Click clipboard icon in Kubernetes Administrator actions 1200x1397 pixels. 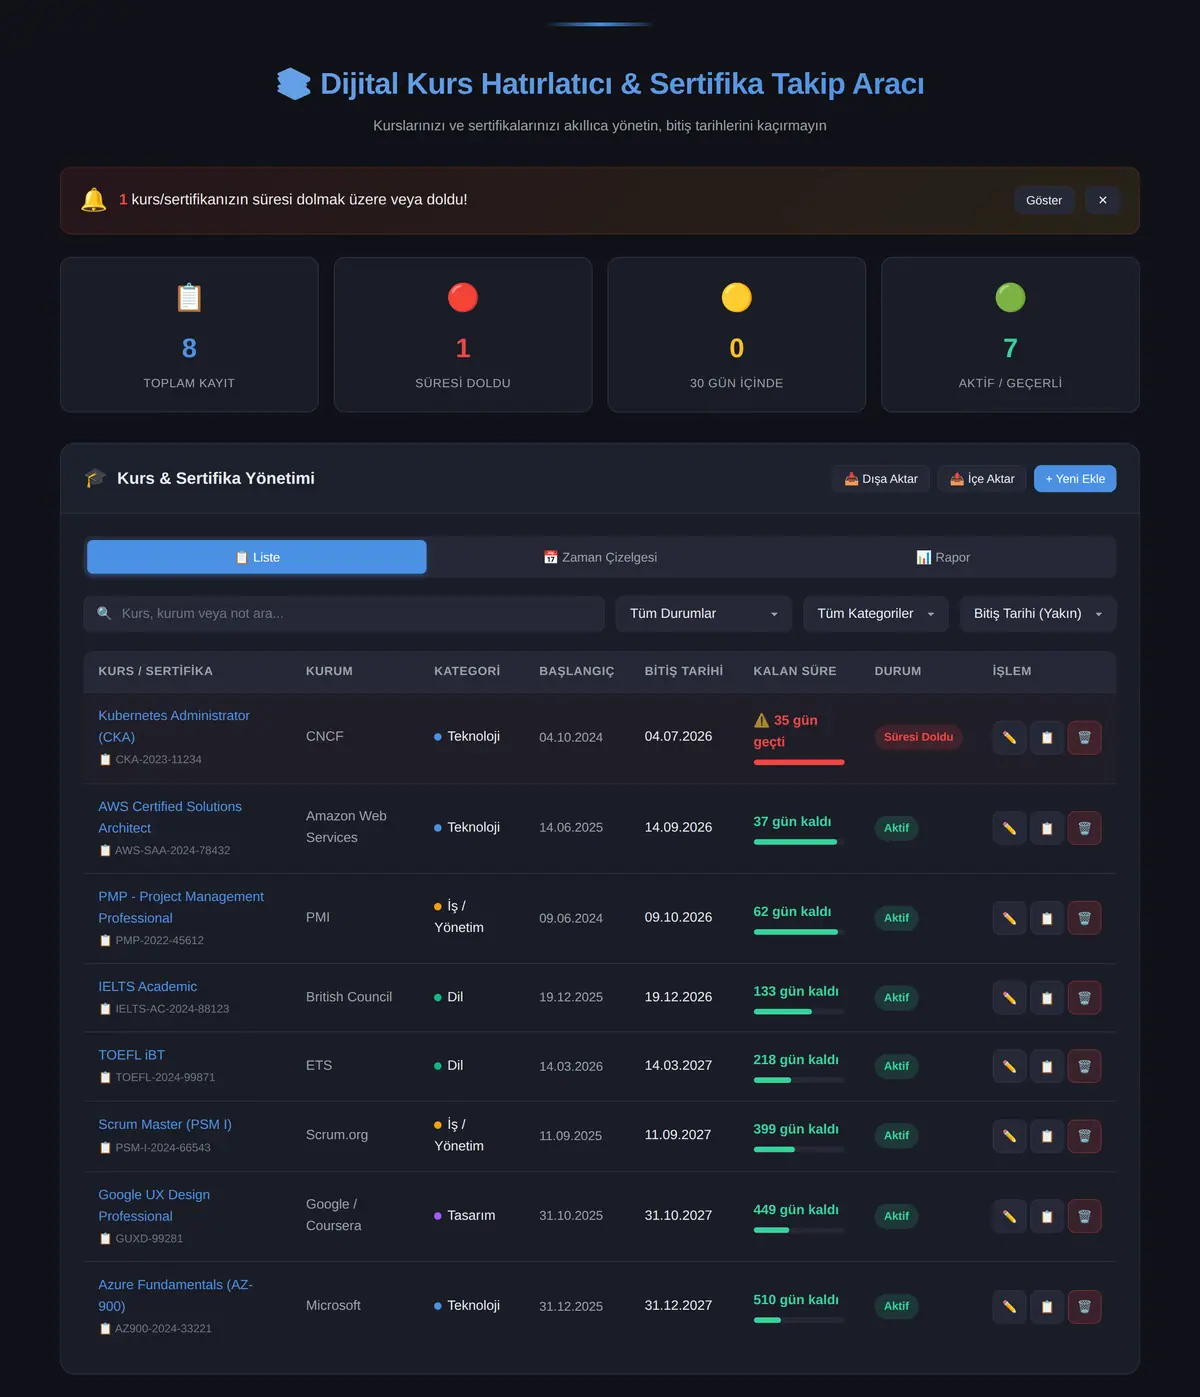(x=1047, y=738)
